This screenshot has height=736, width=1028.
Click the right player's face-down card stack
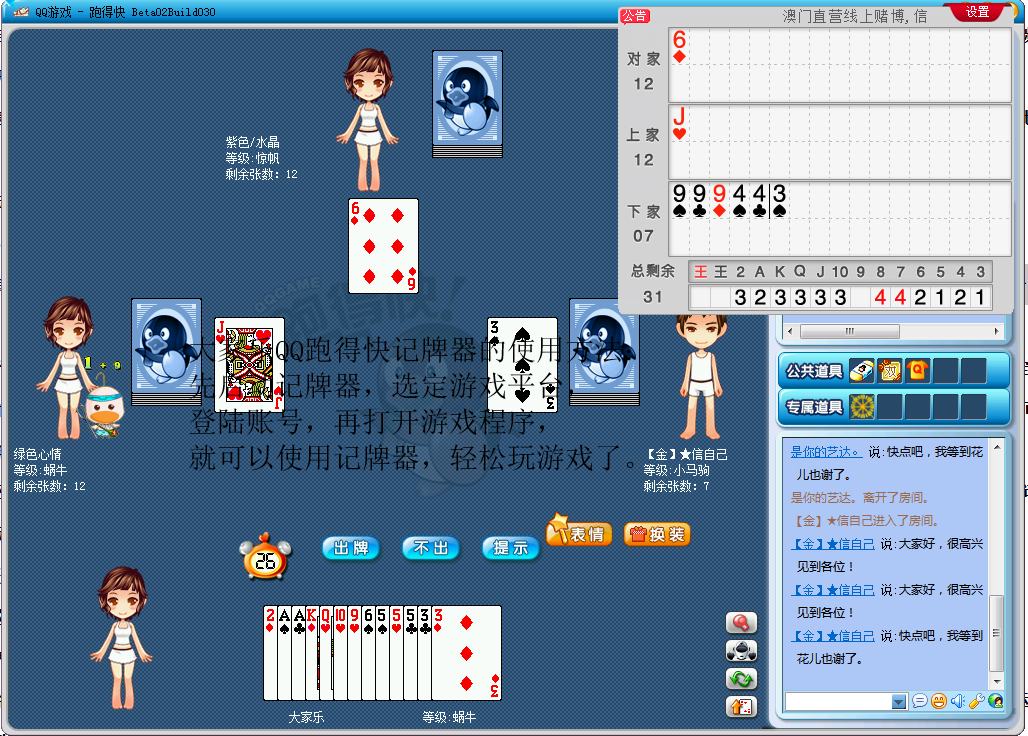coord(604,352)
